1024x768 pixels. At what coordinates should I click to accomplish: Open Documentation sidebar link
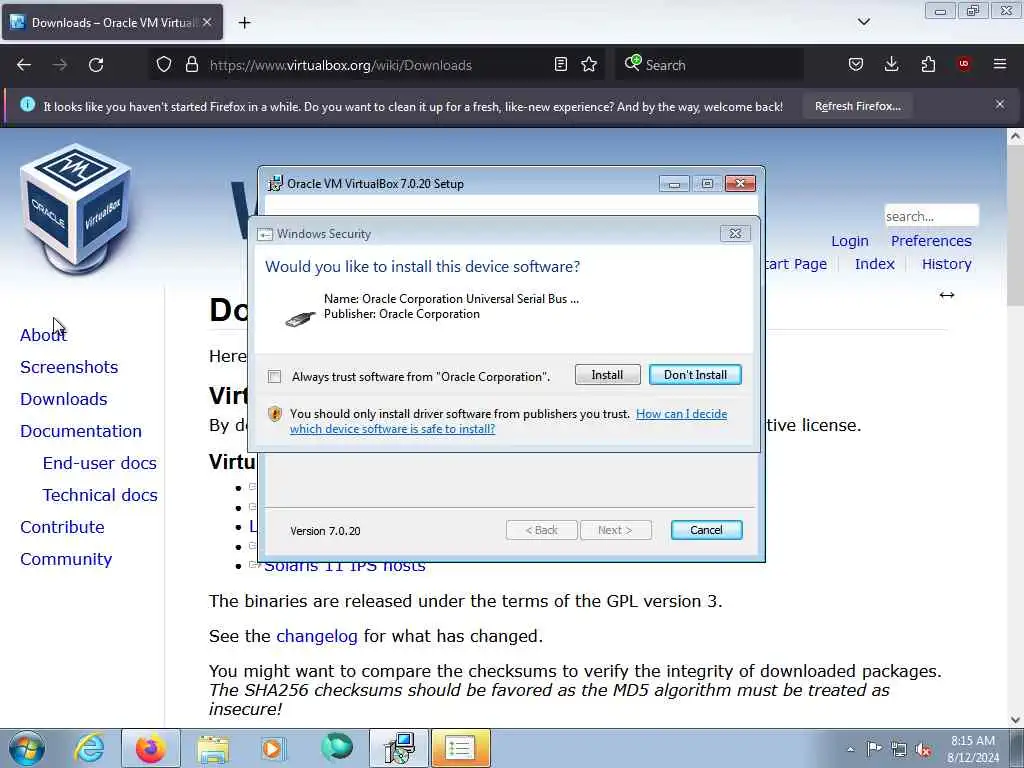click(x=81, y=431)
